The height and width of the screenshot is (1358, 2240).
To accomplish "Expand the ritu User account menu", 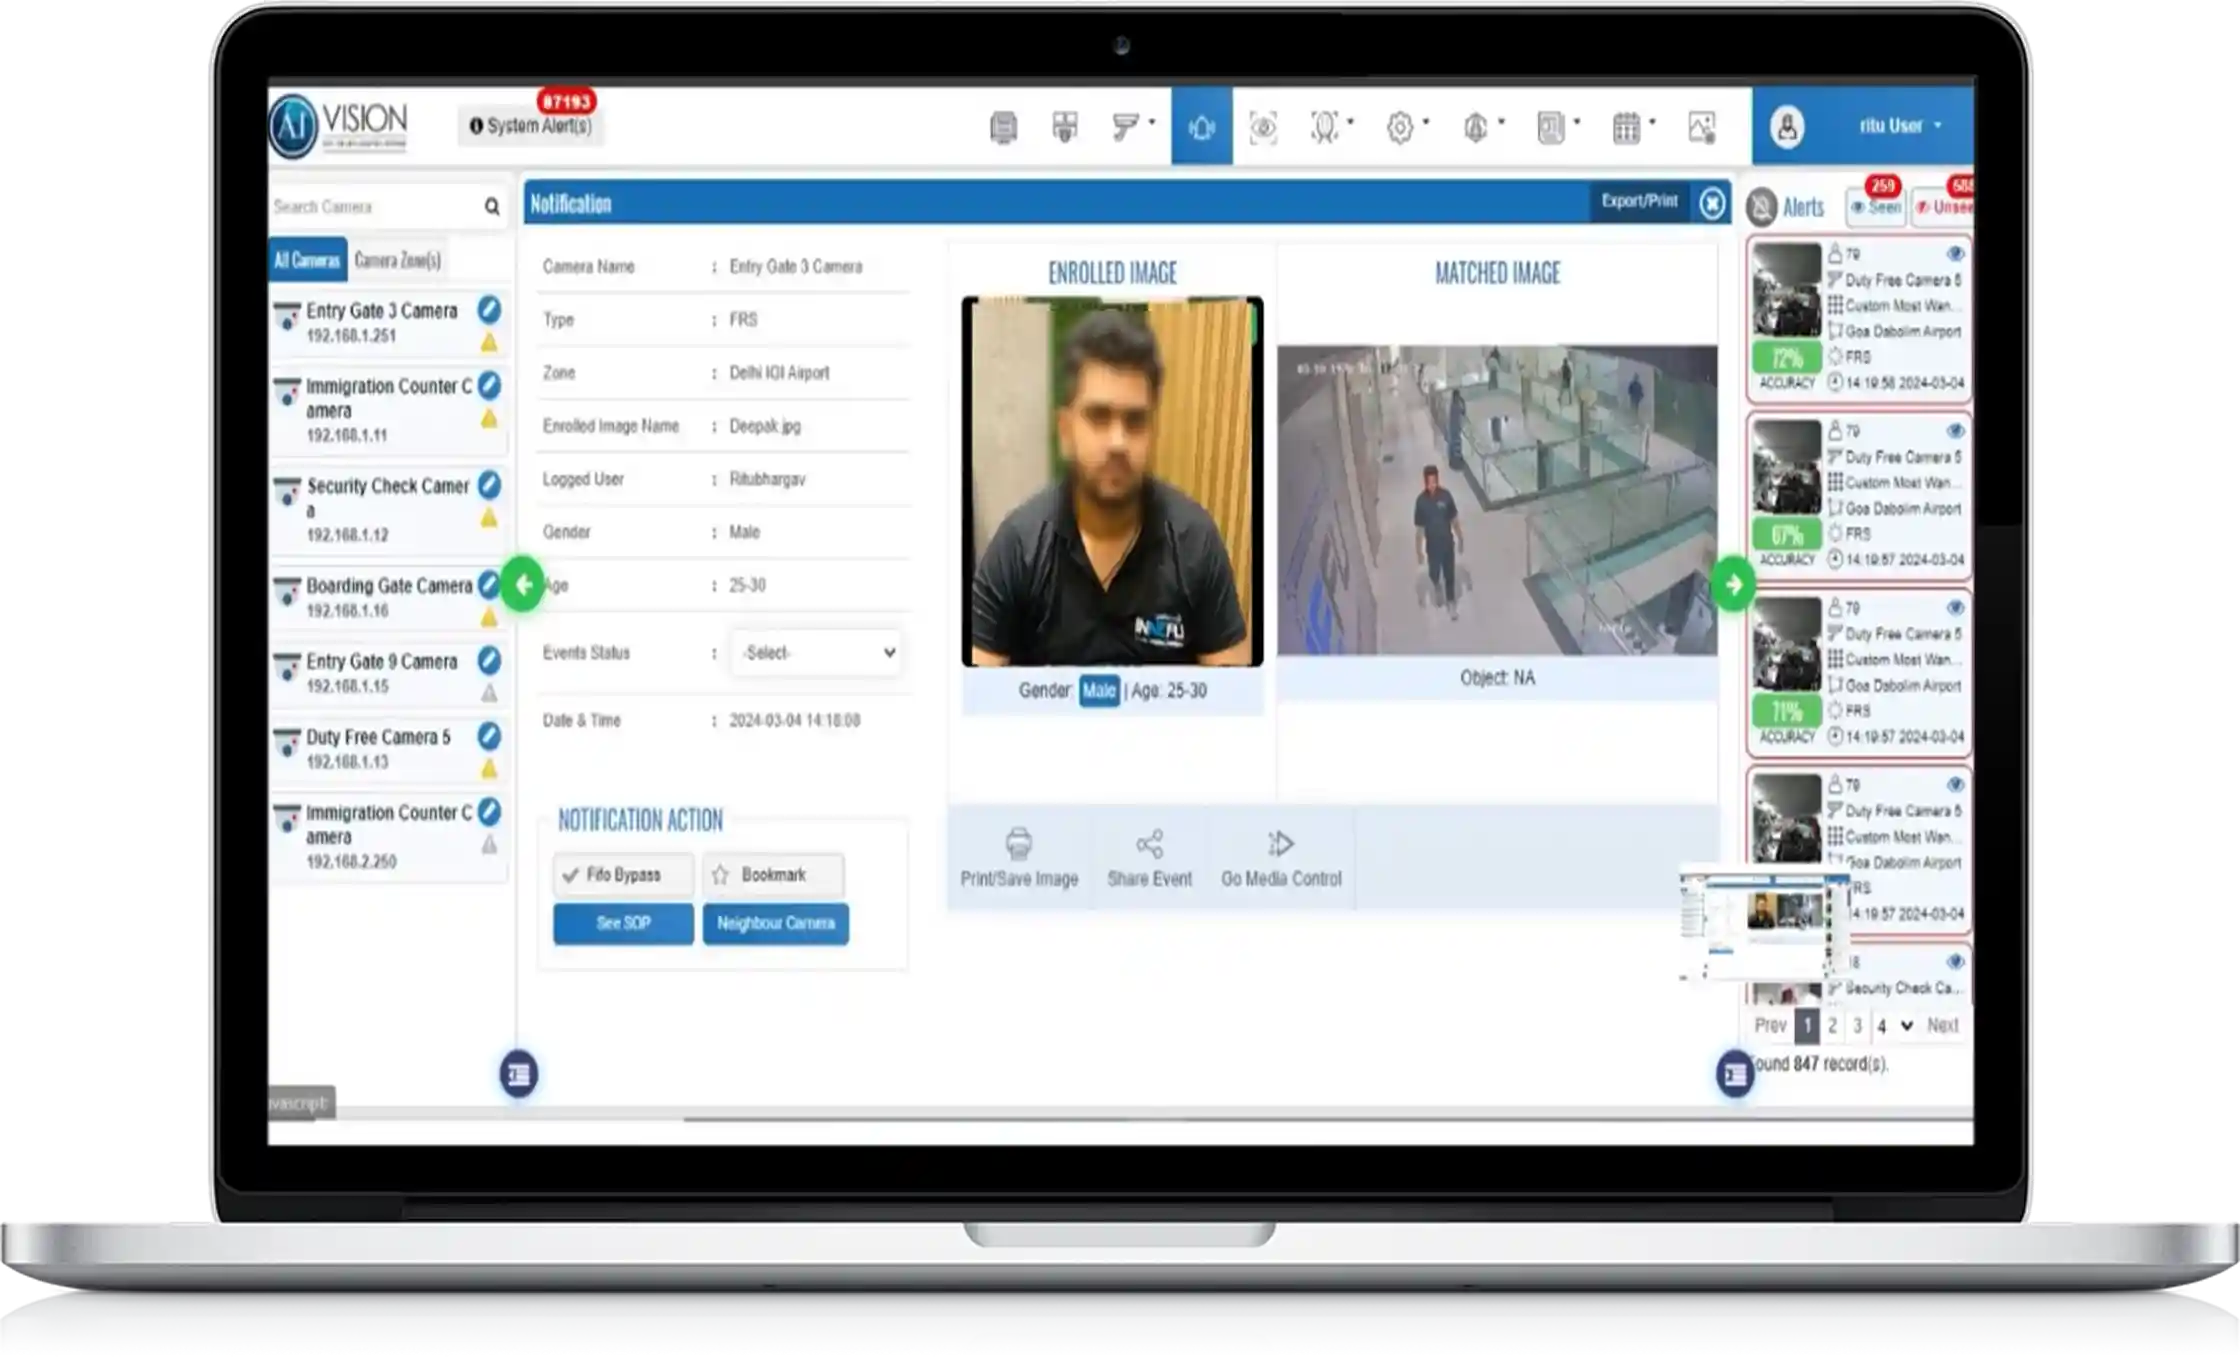I will click(x=1900, y=126).
